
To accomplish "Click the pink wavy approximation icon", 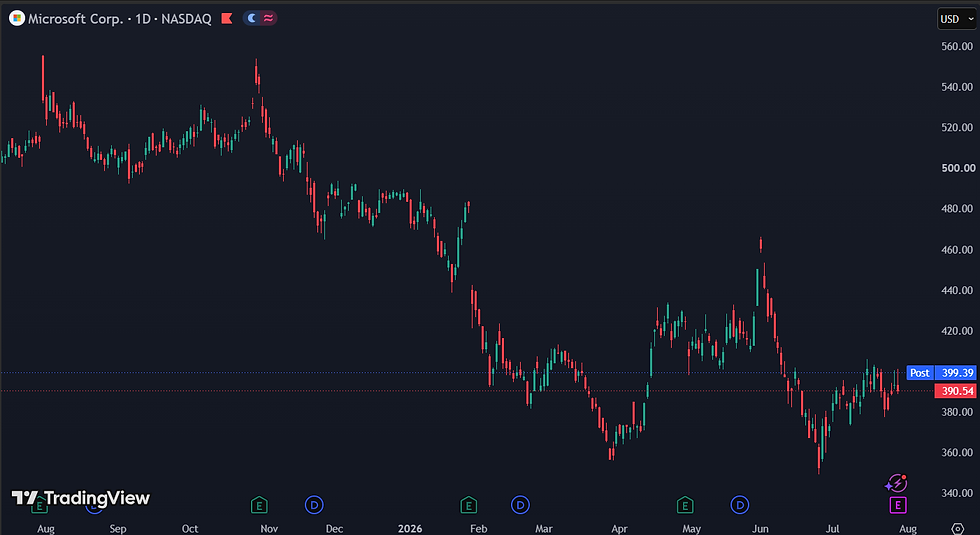I will click(268, 18).
